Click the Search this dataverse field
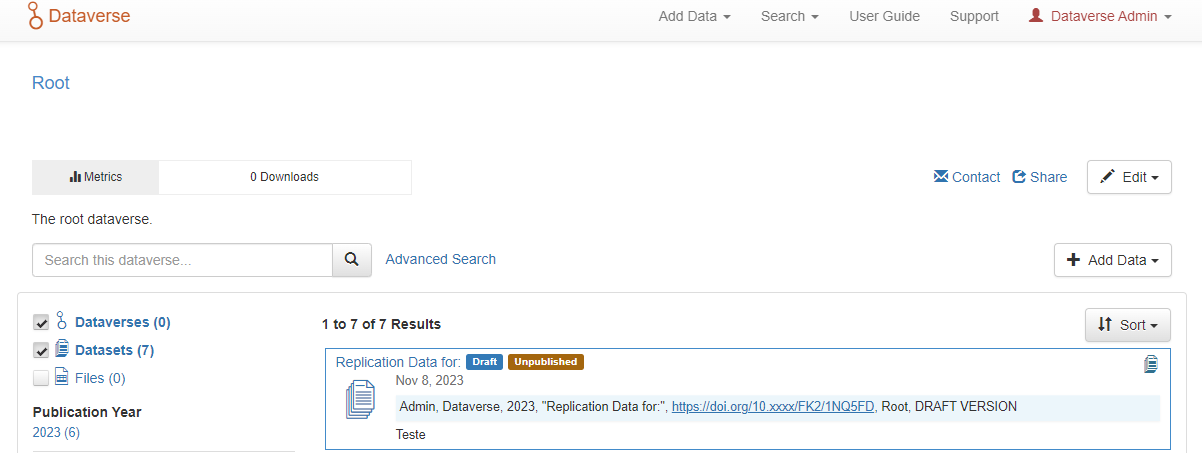Image resolution: width=1202 pixels, height=453 pixels. 182,260
